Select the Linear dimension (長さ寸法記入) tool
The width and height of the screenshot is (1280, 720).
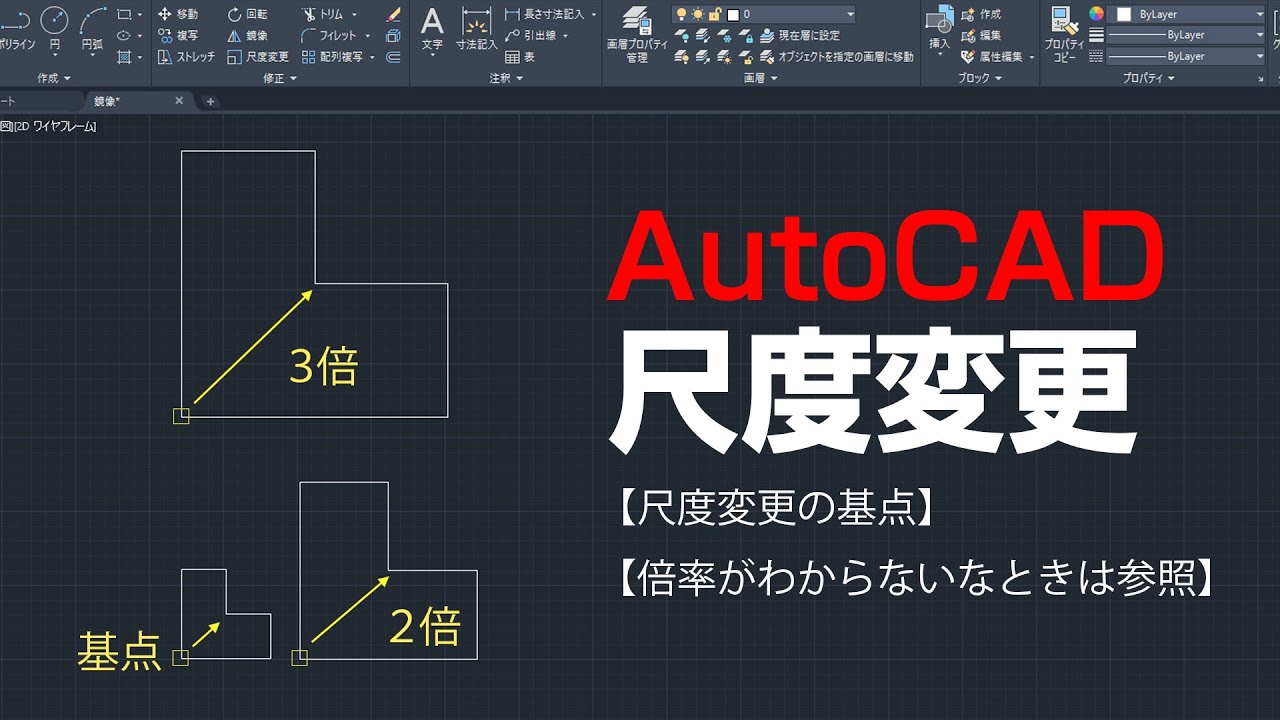pyautogui.click(x=544, y=14)
